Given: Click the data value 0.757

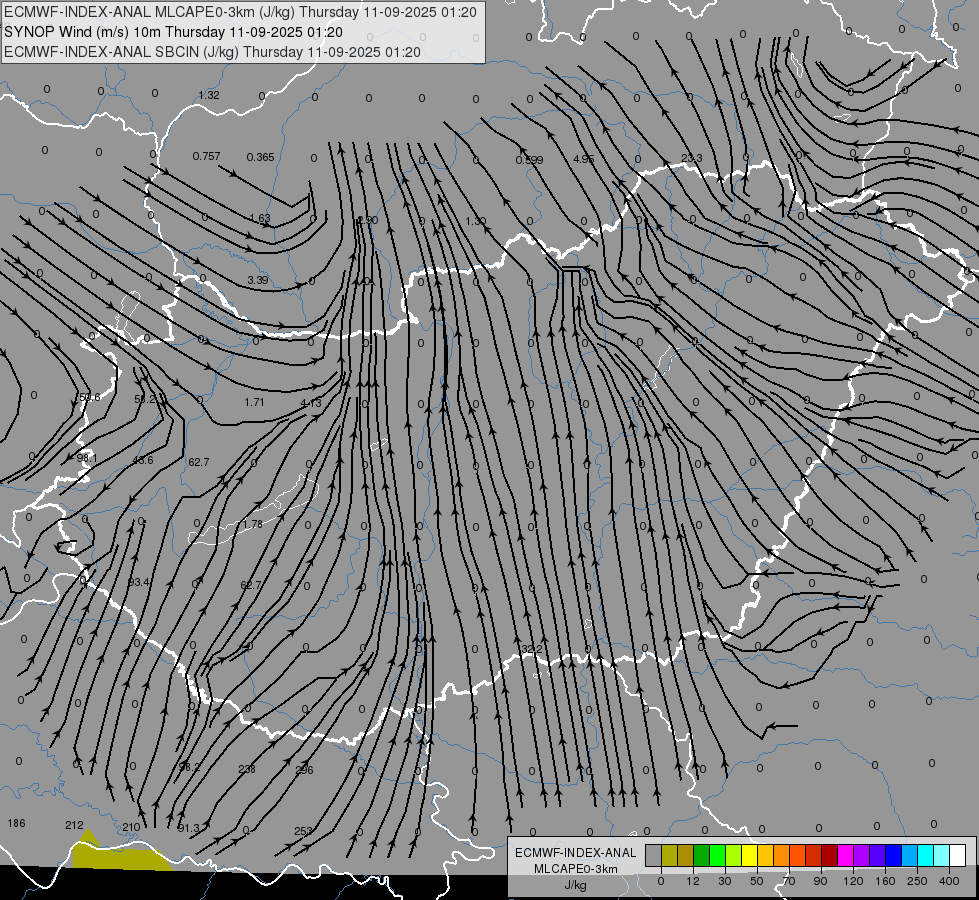Looking at the screenshot, I should pos(206,156).
